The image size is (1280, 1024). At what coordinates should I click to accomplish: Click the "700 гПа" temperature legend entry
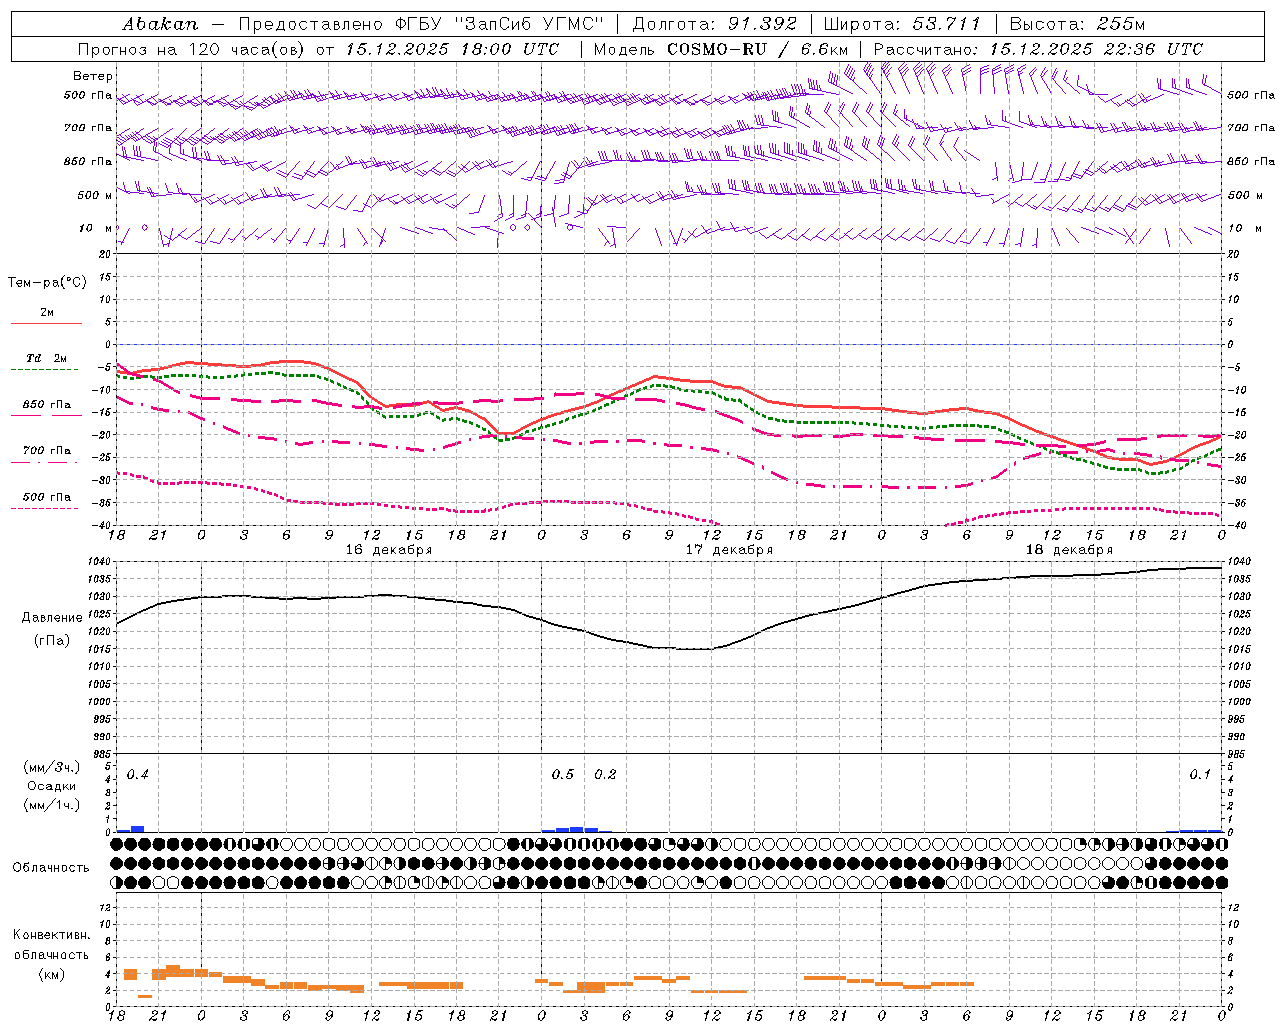pos(46,450)
